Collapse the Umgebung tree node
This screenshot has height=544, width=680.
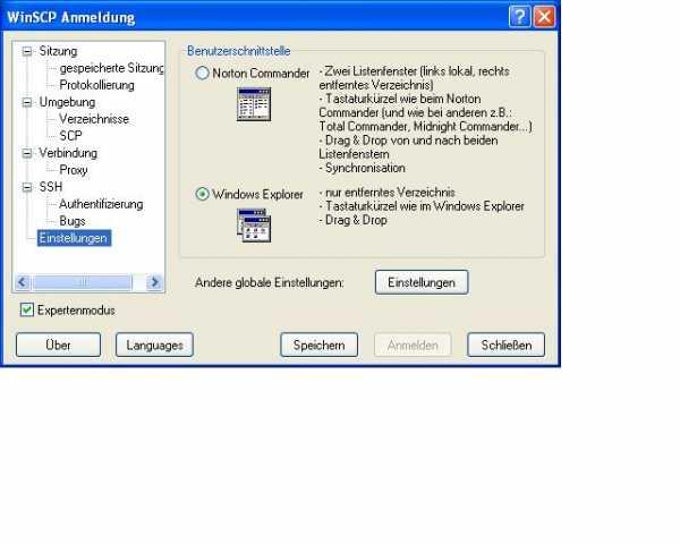[27, 102]
